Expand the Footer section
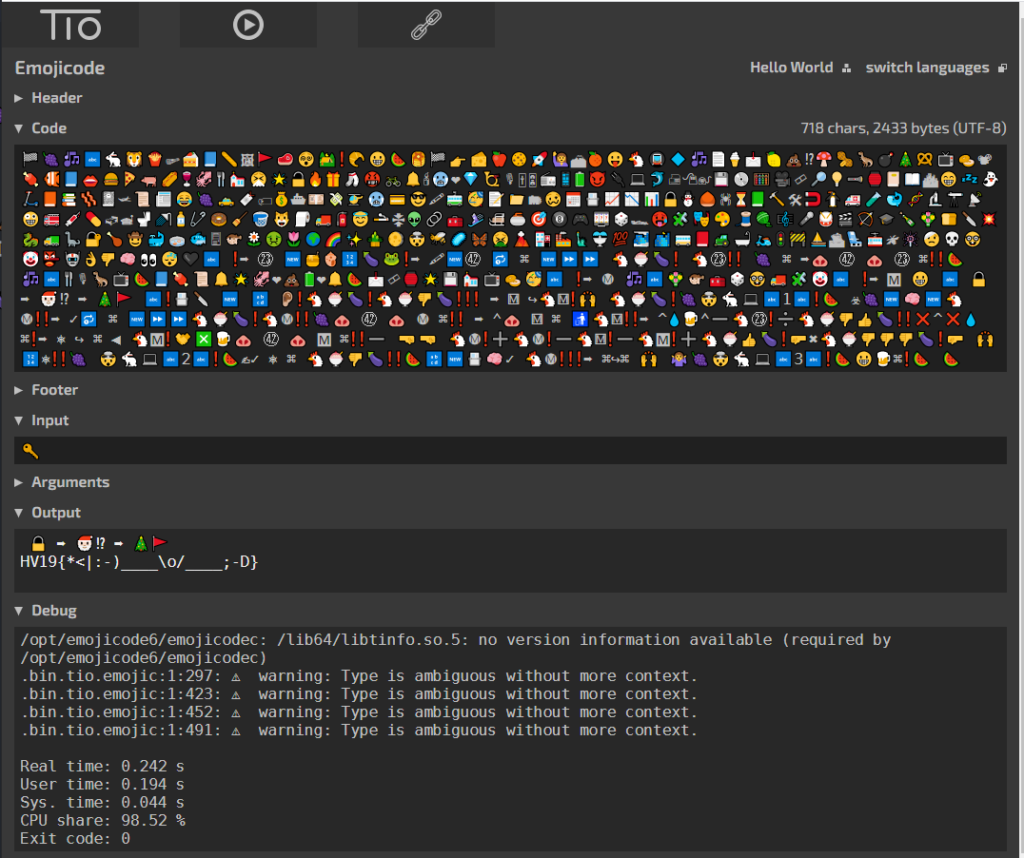The height and width of the screenshot is (858, 1024). [x=46, y=390]
